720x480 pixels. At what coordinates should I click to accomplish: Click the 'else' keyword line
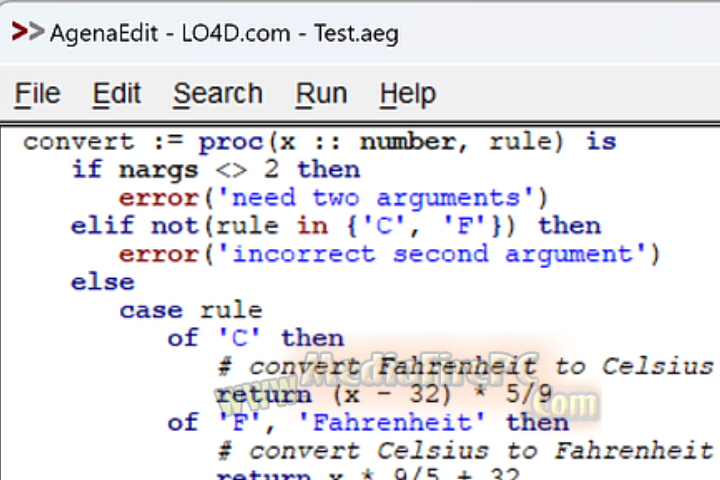coord(103,282)
